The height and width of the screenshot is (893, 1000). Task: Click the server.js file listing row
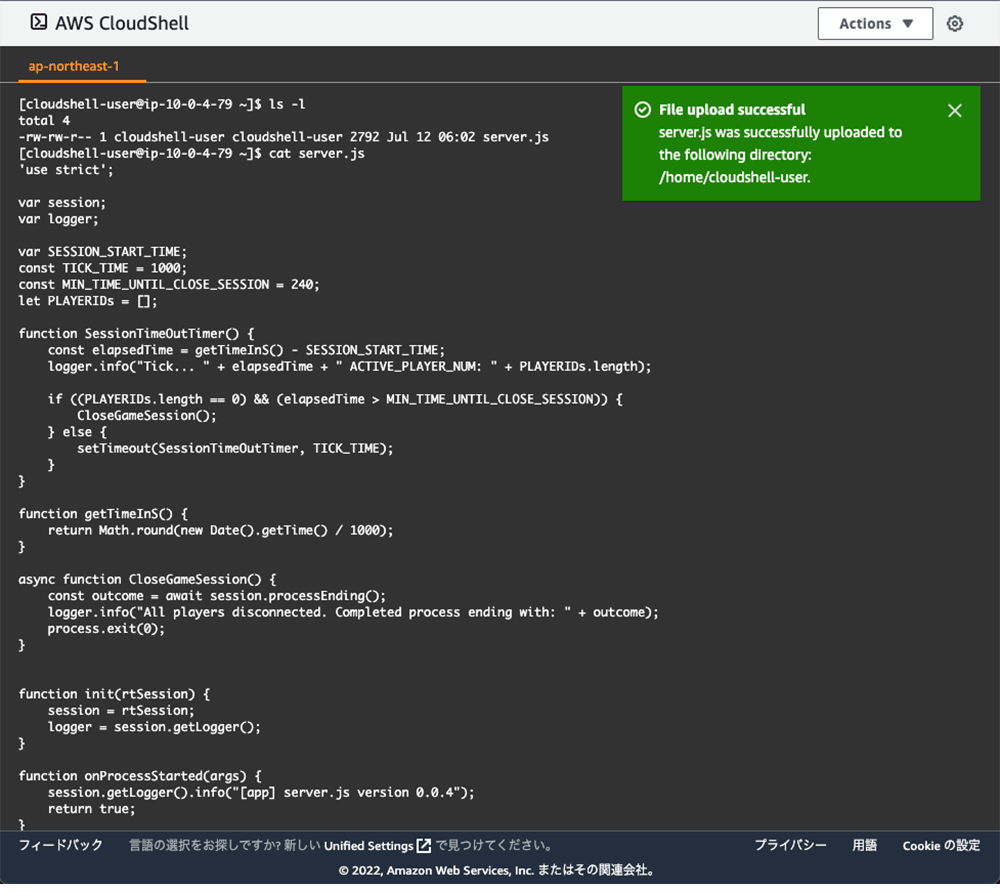[x=284, y=137]
